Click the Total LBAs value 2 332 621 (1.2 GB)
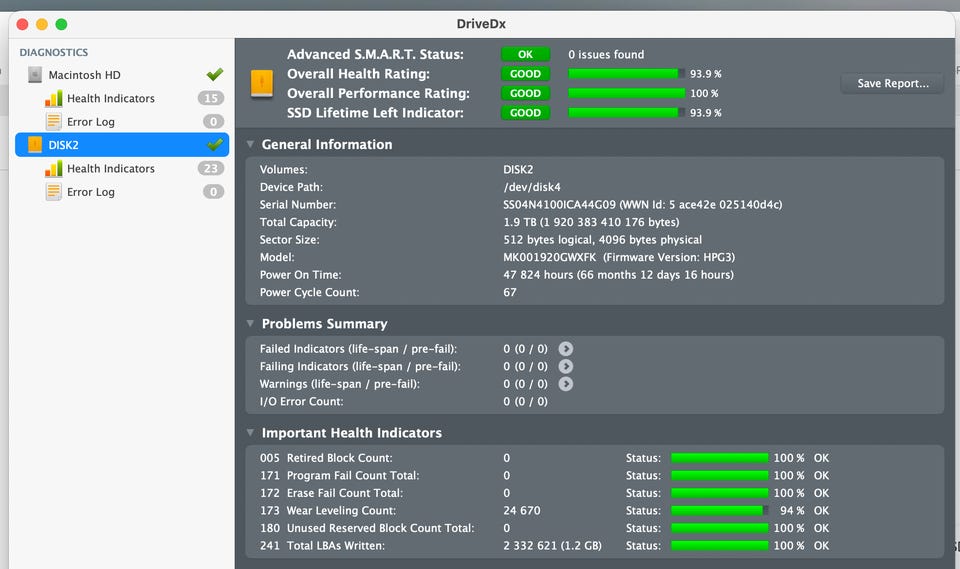 [552, 546]
